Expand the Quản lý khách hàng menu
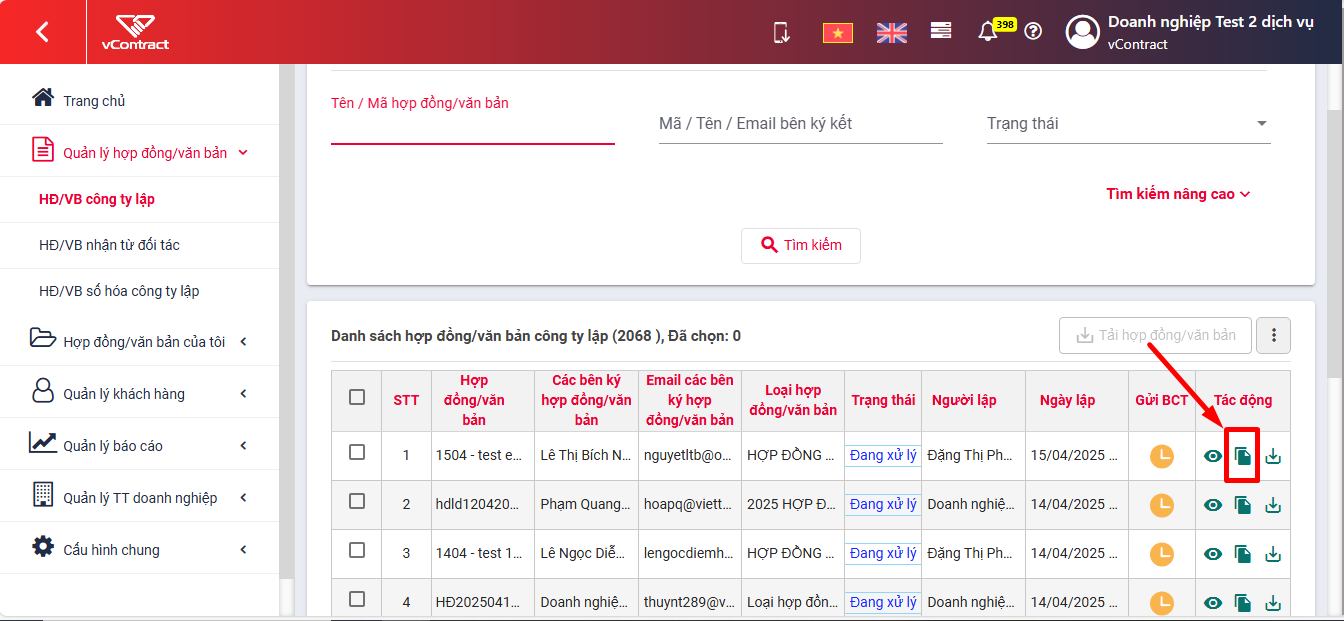 (140, 393)
